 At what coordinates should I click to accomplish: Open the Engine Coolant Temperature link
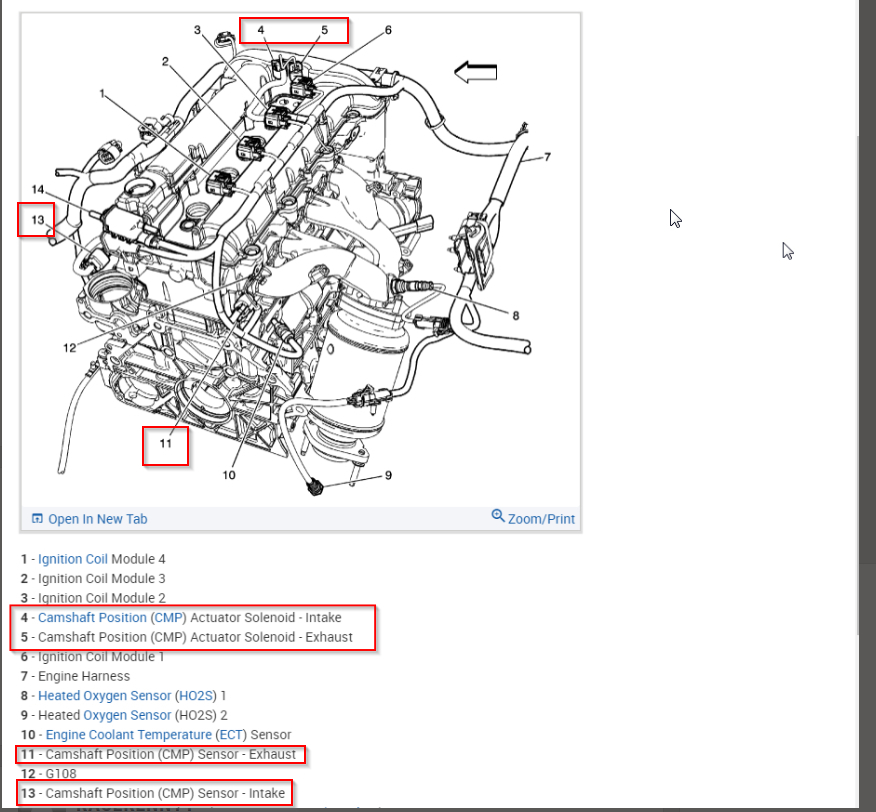pos(128,735)
